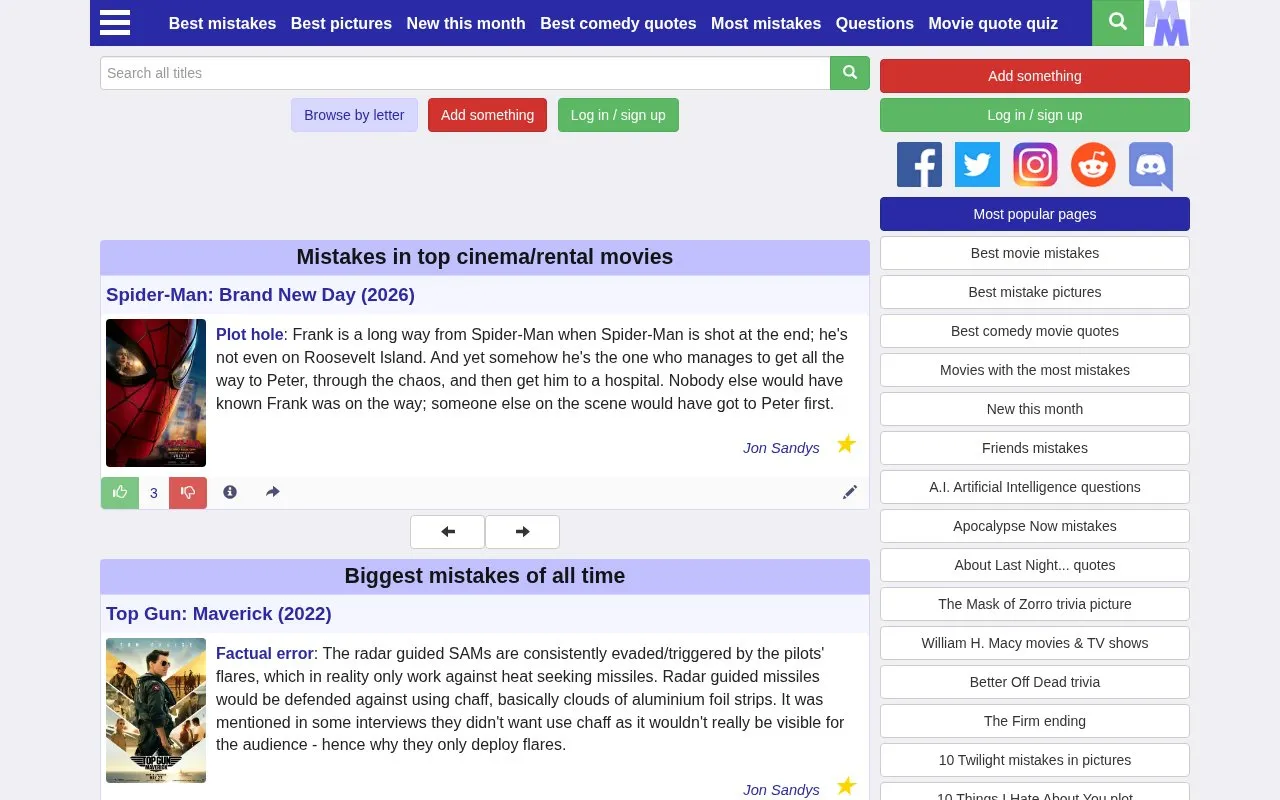Image resolution: width=1280 pixels, height=800 pixels.
Task: Open the Discord server icon
Action: coord(1151,166)
